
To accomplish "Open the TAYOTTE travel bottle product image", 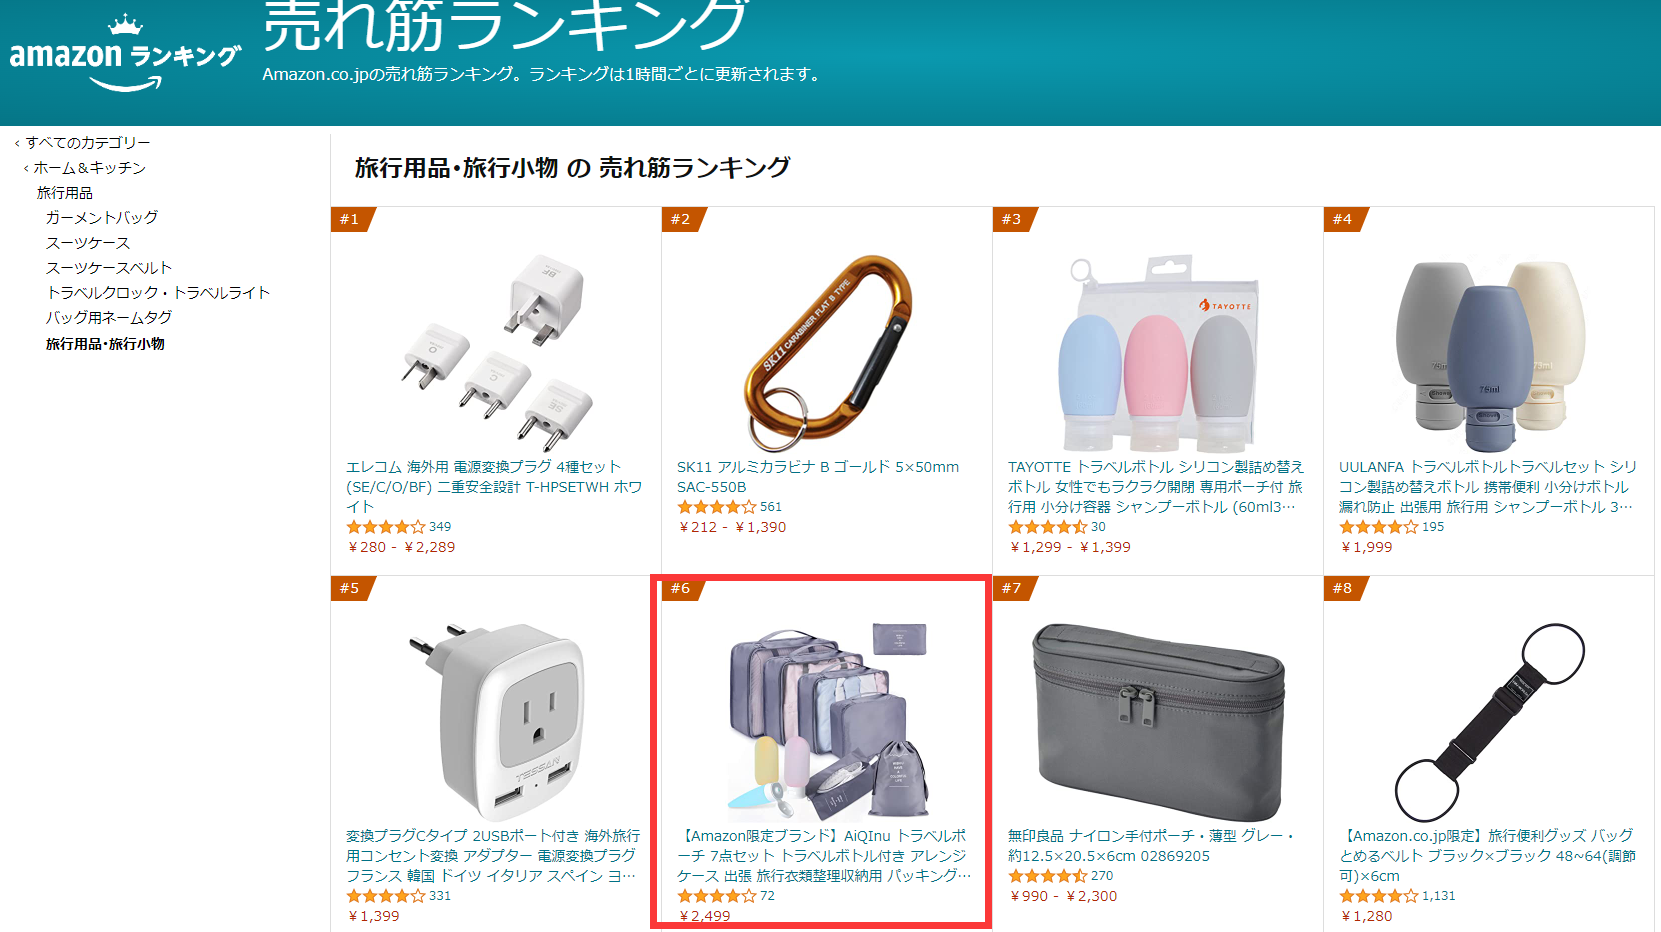I will pyautogui.click(x=1157, y=353).
